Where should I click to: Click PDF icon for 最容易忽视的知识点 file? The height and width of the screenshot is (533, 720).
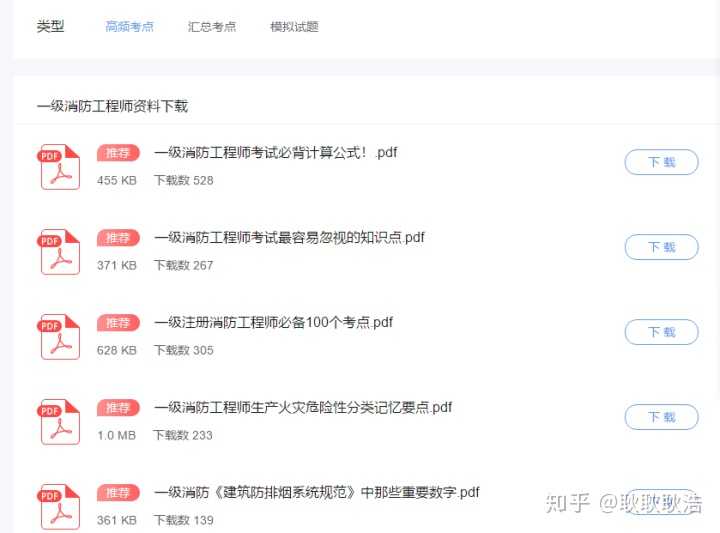(59, 252)
